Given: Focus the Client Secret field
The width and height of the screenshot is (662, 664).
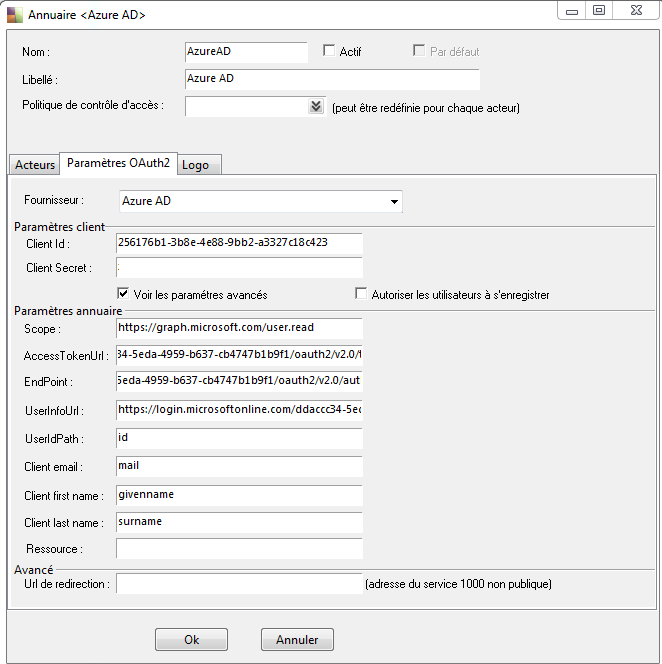Looking at the screenshot, I should (x=239, y=268).
